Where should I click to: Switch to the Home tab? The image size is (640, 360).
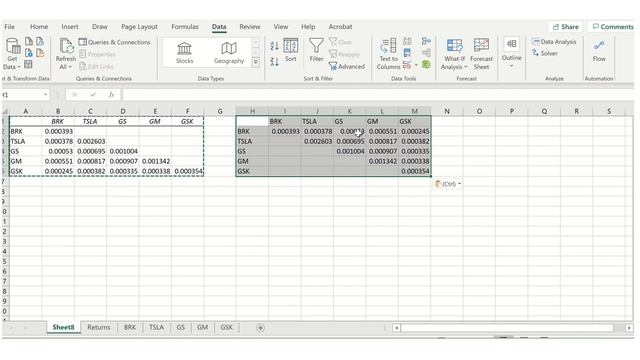click(39, 27)
